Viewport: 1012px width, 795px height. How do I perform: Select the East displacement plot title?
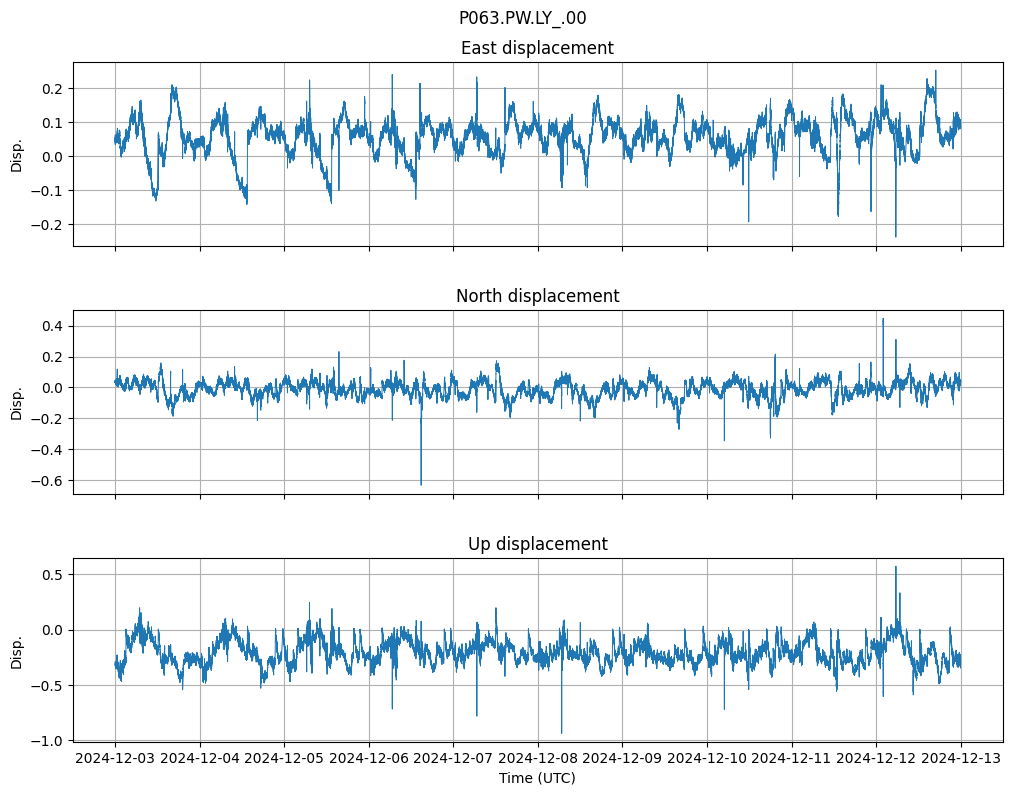click(x=537, y=48)
